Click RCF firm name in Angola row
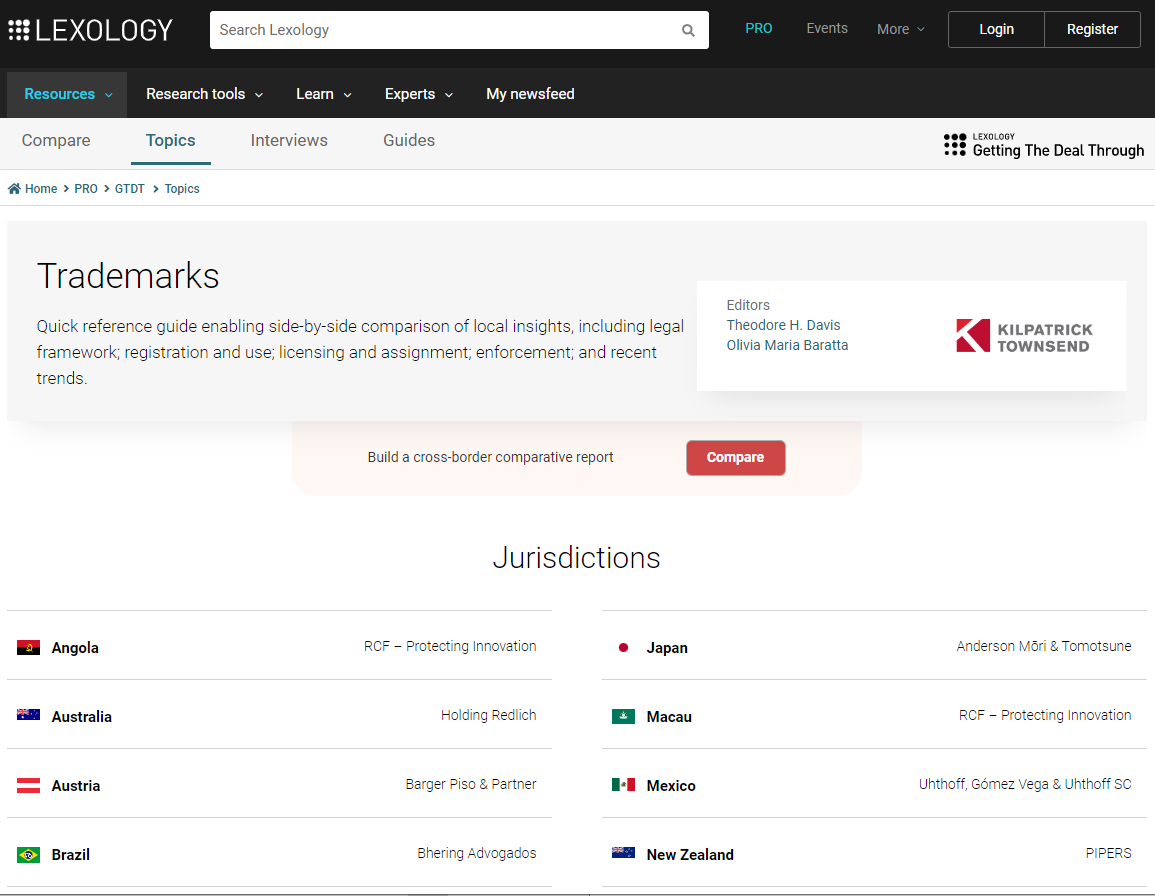1155x896 pixels. (450, 646)
